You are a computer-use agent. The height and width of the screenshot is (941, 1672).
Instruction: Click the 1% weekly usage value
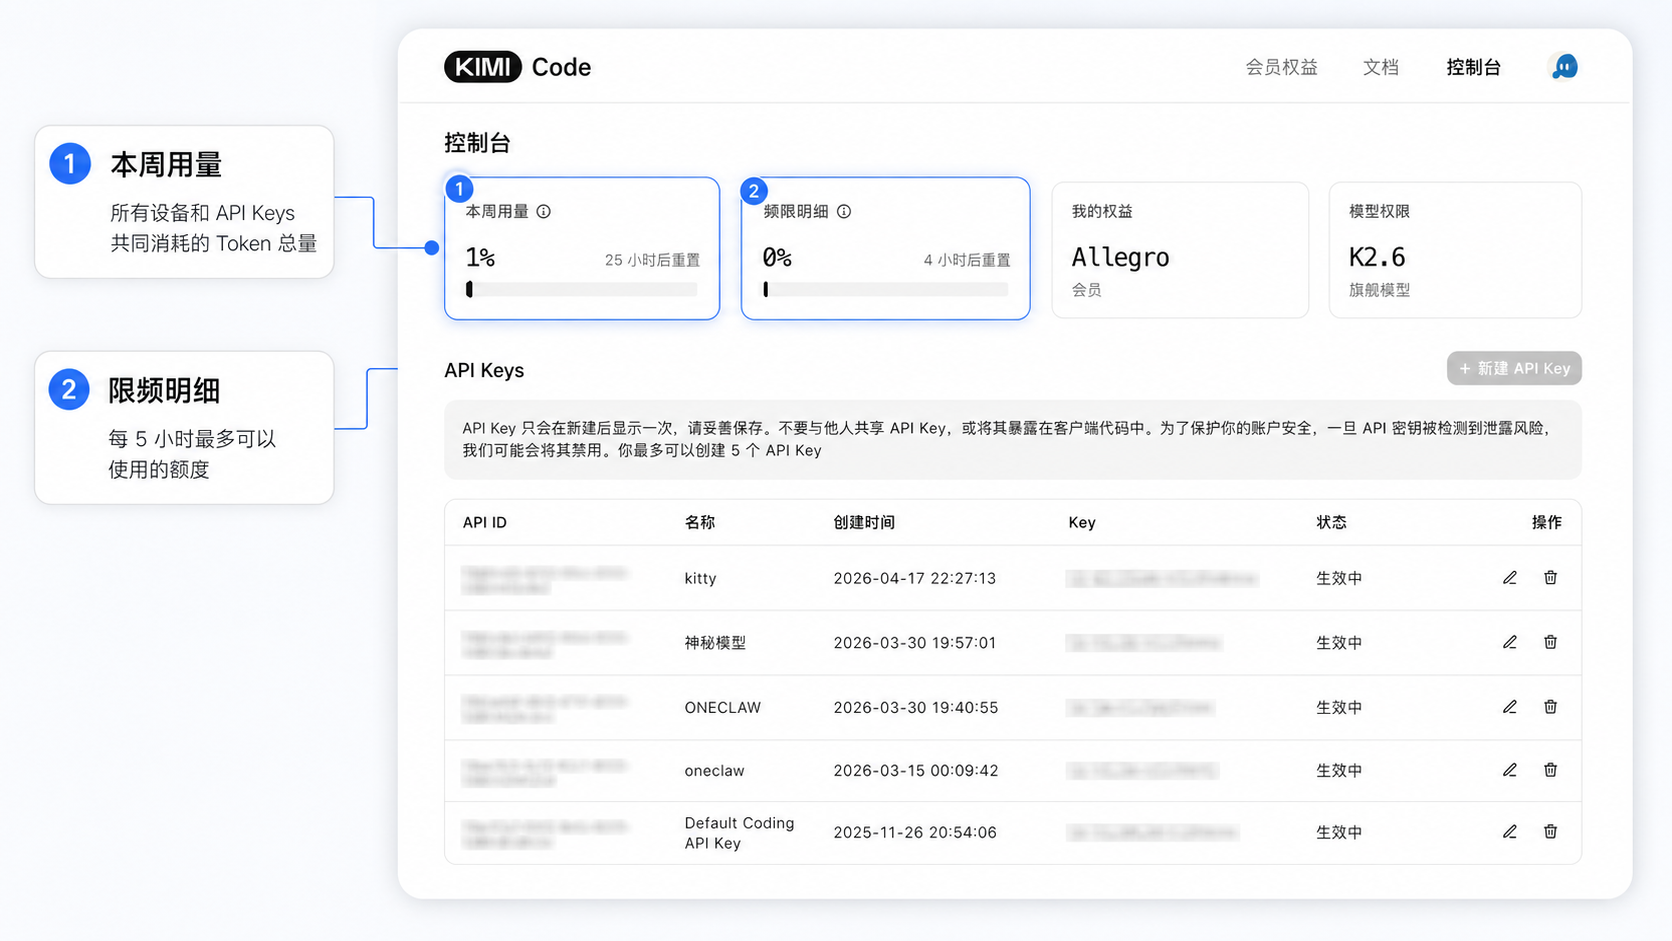point(480,258)
